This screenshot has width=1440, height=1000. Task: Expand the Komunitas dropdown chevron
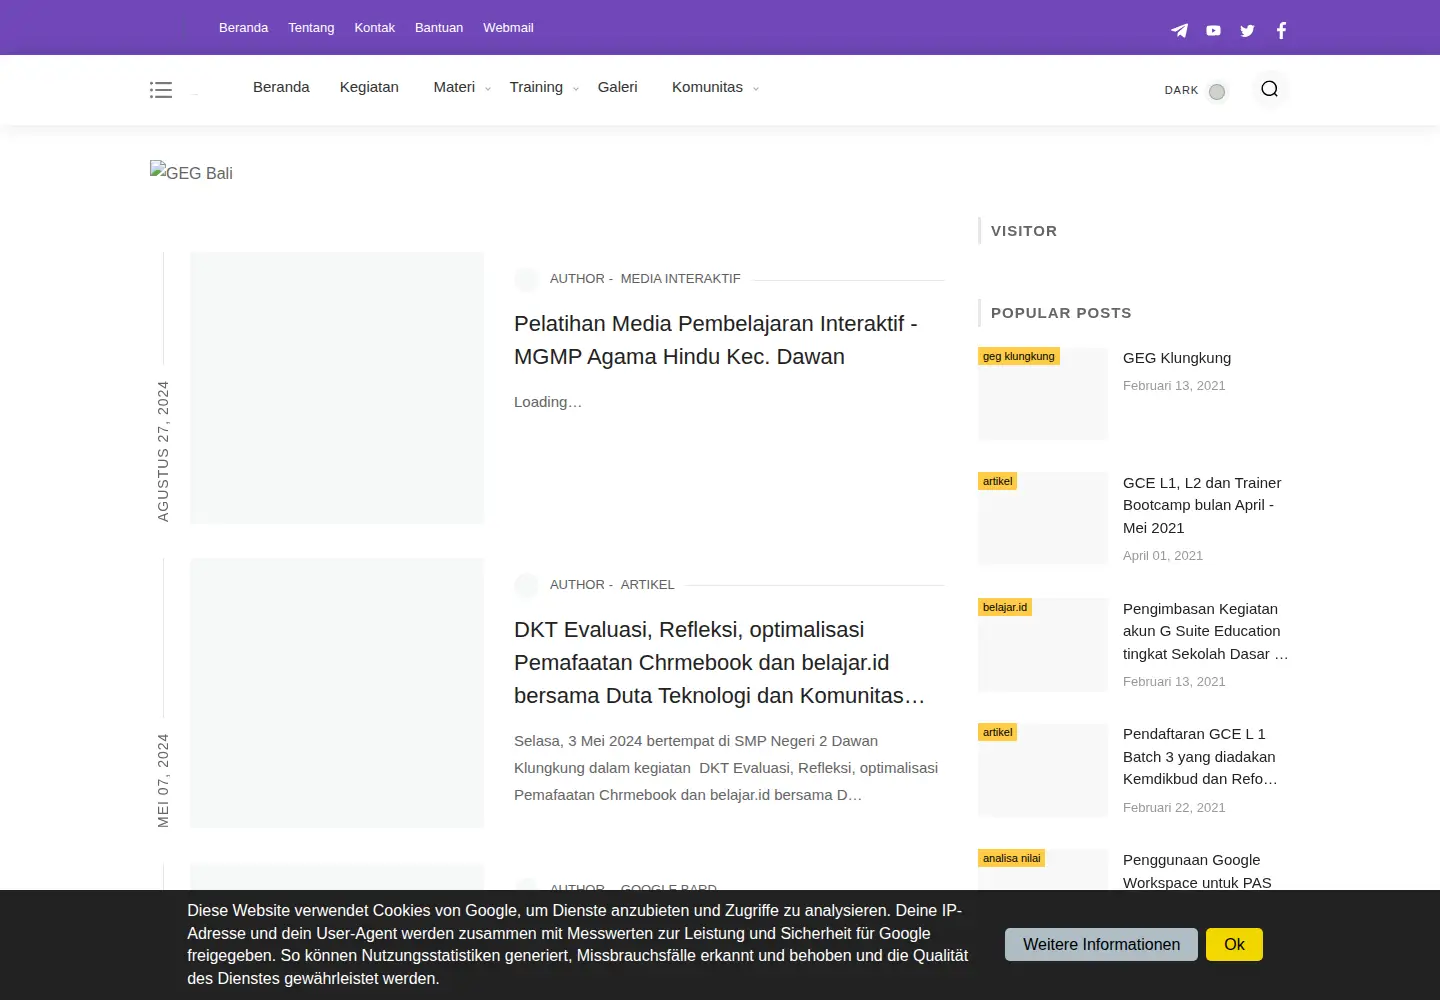pos(756,89)
